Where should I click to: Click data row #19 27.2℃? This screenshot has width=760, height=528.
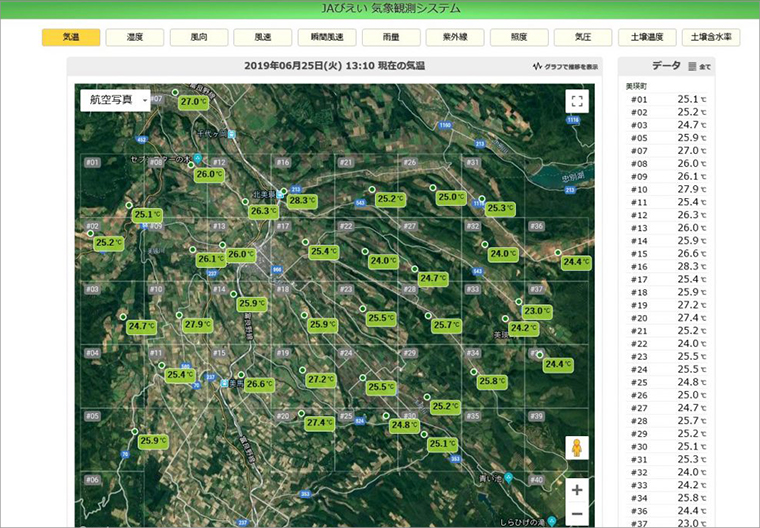point(667,305)
